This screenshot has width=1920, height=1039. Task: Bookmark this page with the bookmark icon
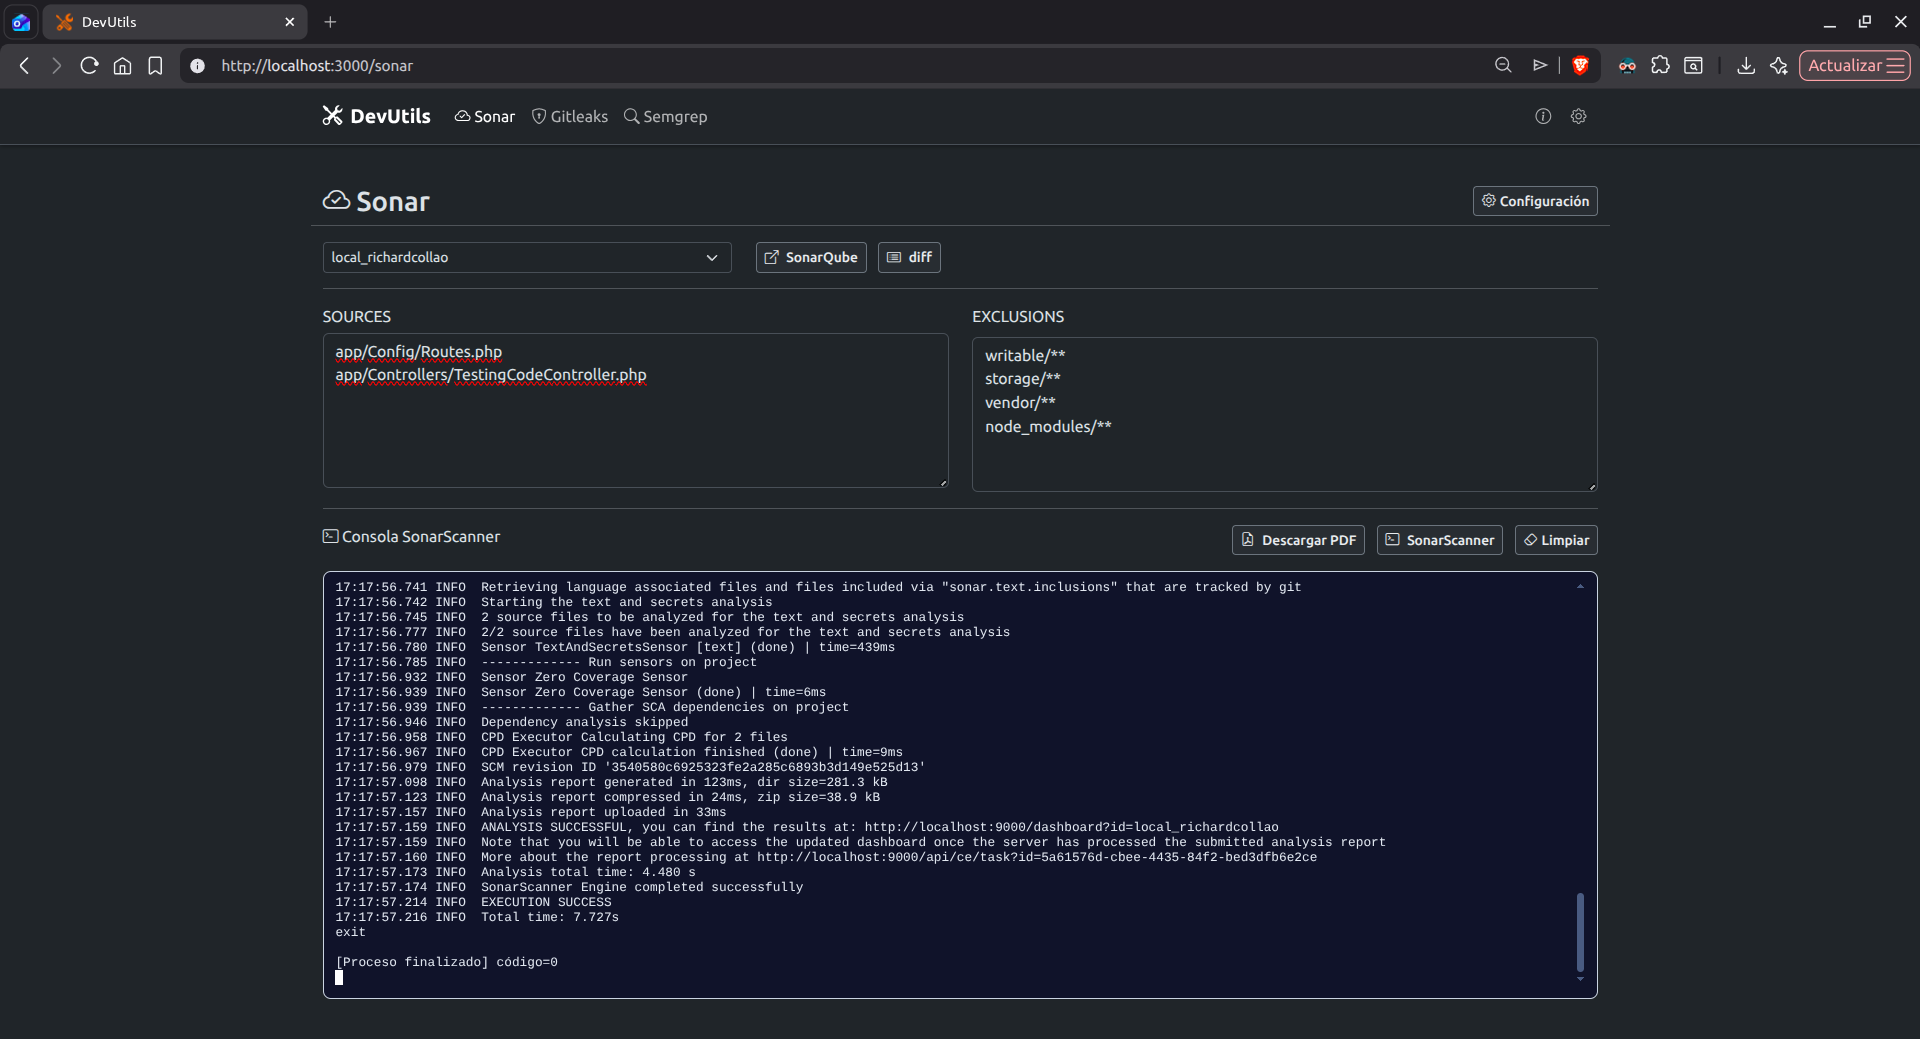(155, 65)
